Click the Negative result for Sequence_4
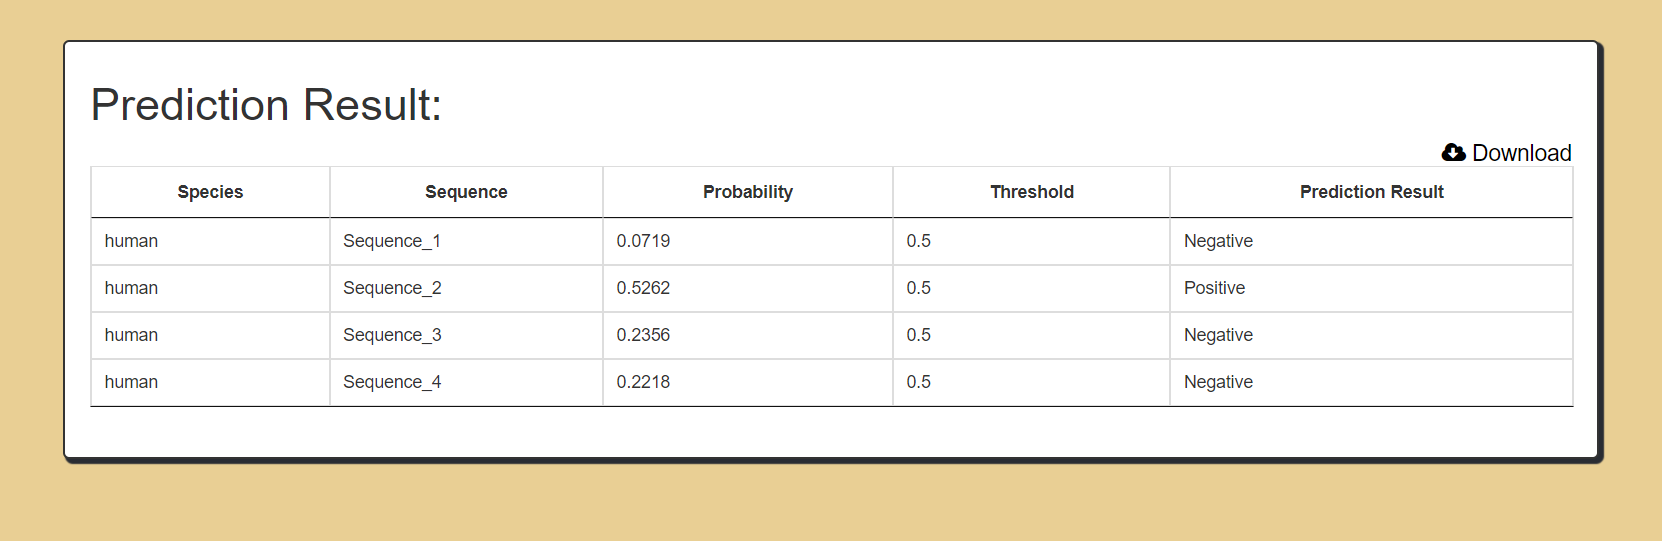This screenshot has width=1662, height=541. pyautogui.click(x=1218, y=382)
